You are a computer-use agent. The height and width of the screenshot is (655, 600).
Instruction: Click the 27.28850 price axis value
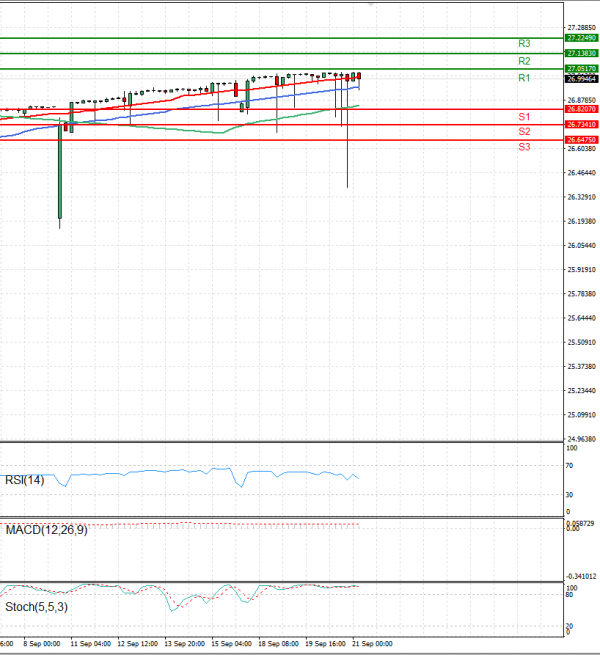coord(581,28)
